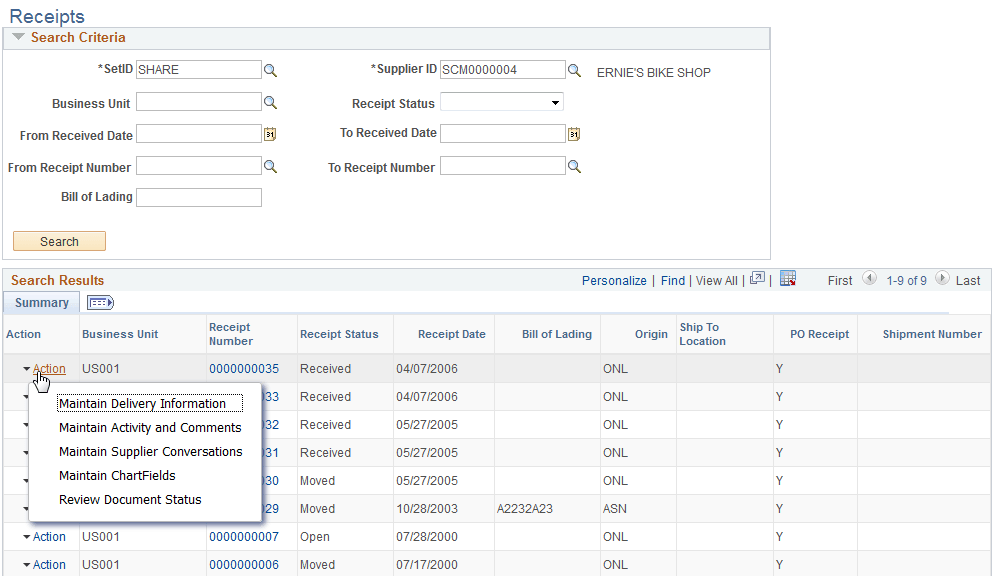
Task: Open the To Receipt Number lookup
Action: coord(574,165)
